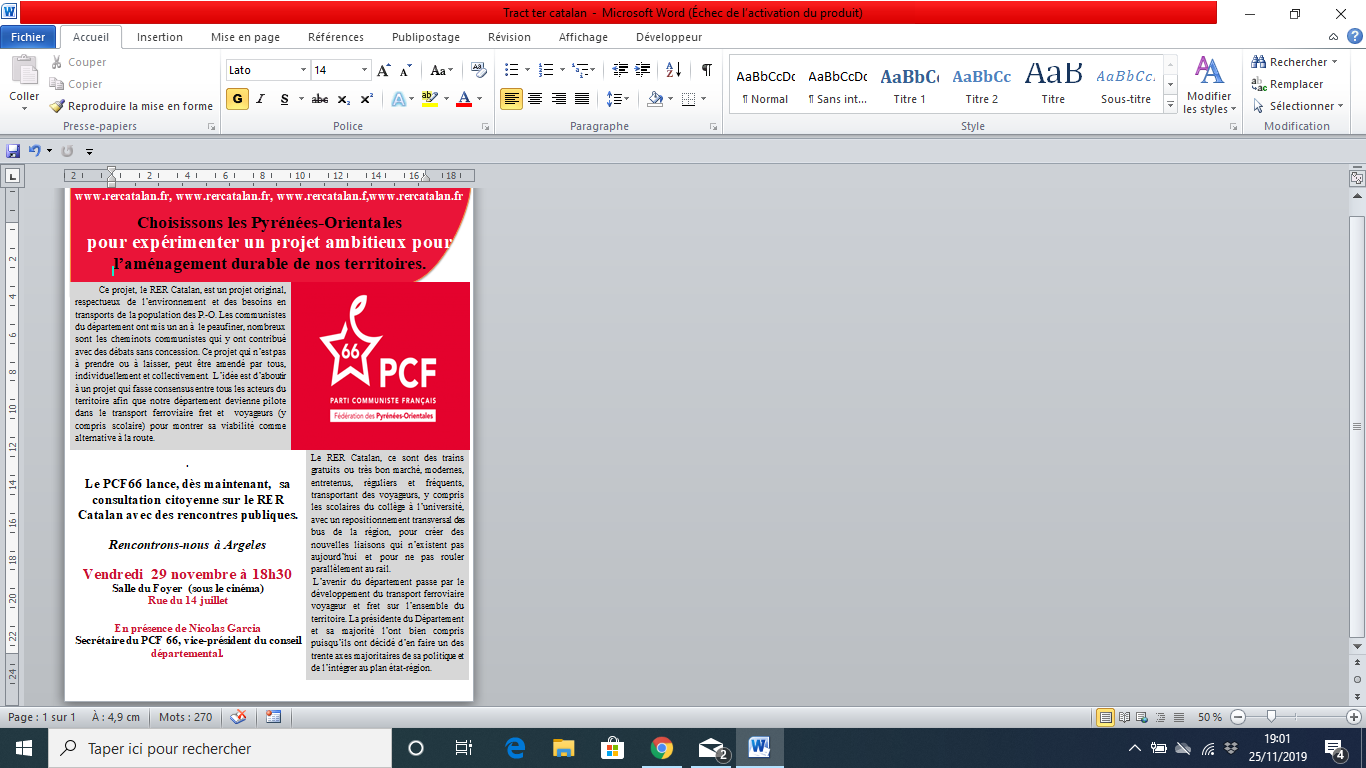The width and height of the screenshot is (1366, 768).
Task: Increase paragraph indent
Action: [x=643, y=70]
